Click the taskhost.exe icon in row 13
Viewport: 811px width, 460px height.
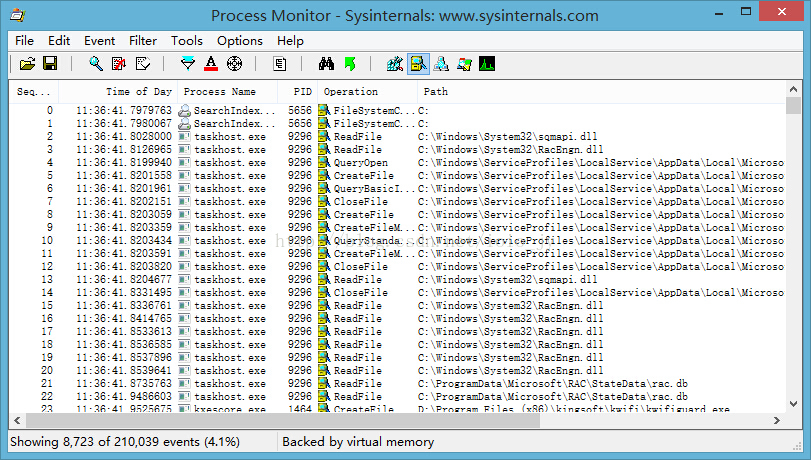tap(184, 279)
